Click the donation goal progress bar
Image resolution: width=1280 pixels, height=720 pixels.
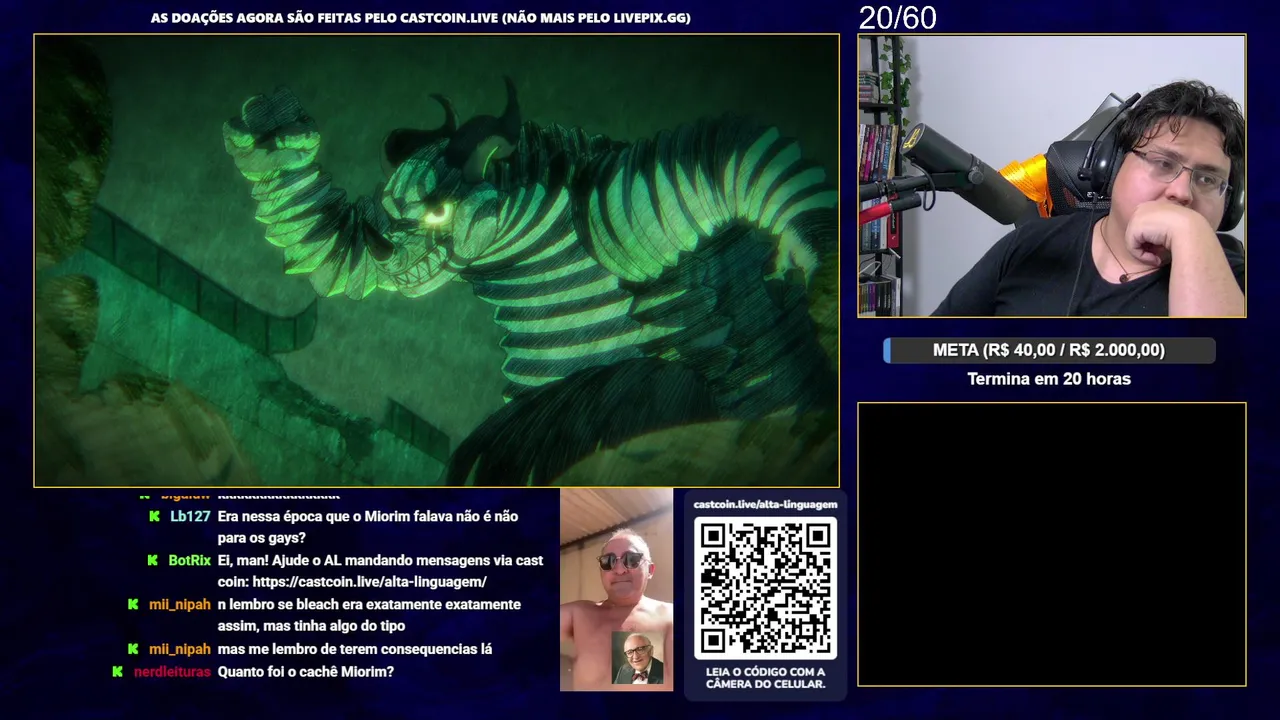[1049, 350]
